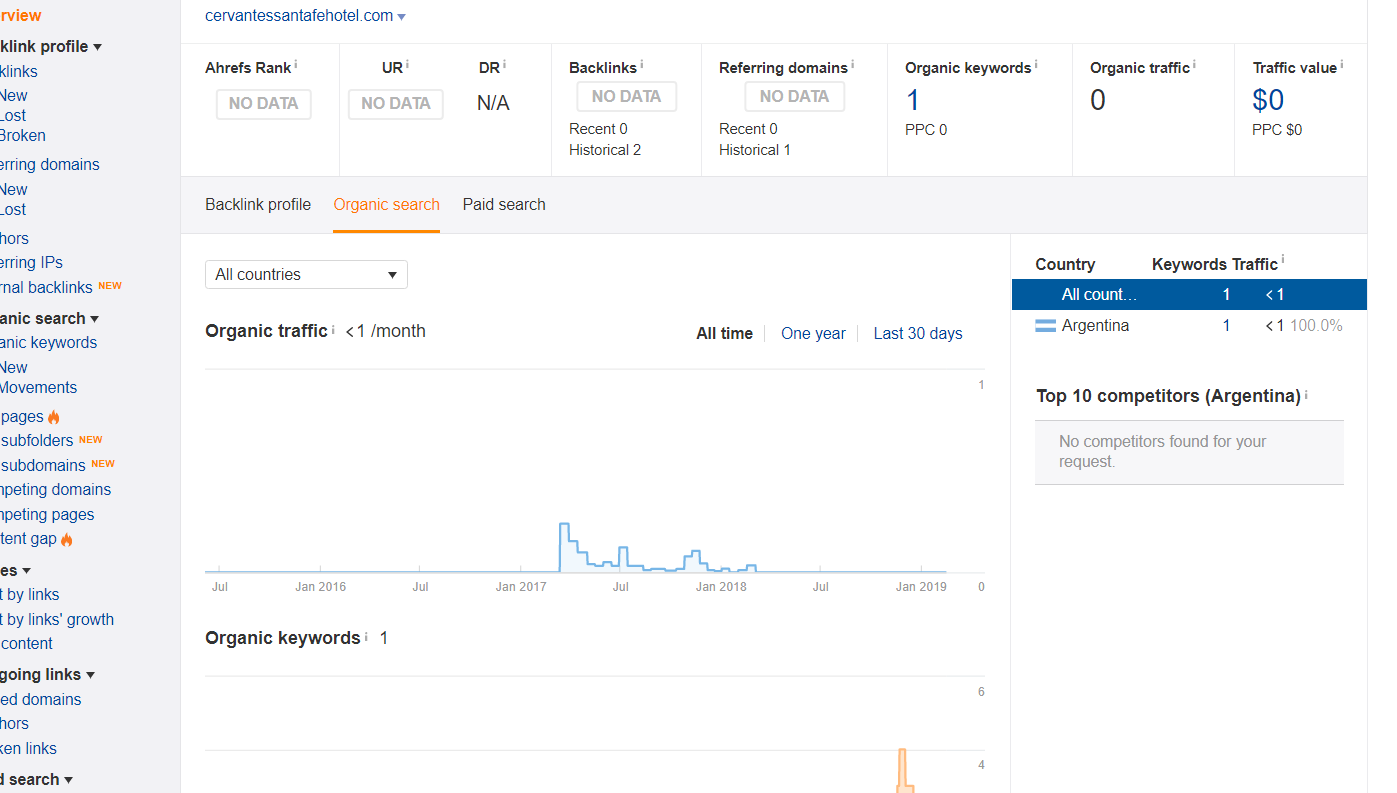Open the Overview sidebar link
Image resolution: width=1397 pixels, height=793 pixels.
point(20,15)
